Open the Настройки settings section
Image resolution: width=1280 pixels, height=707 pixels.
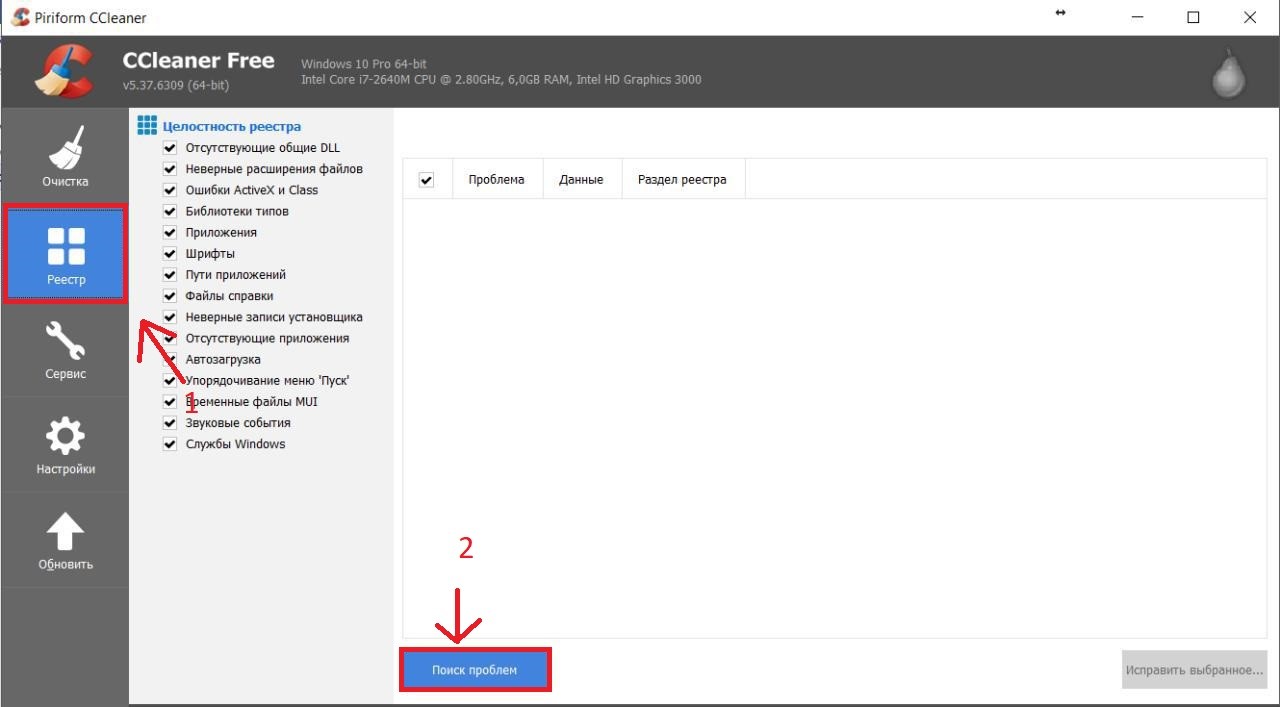(x=65, y=444)
